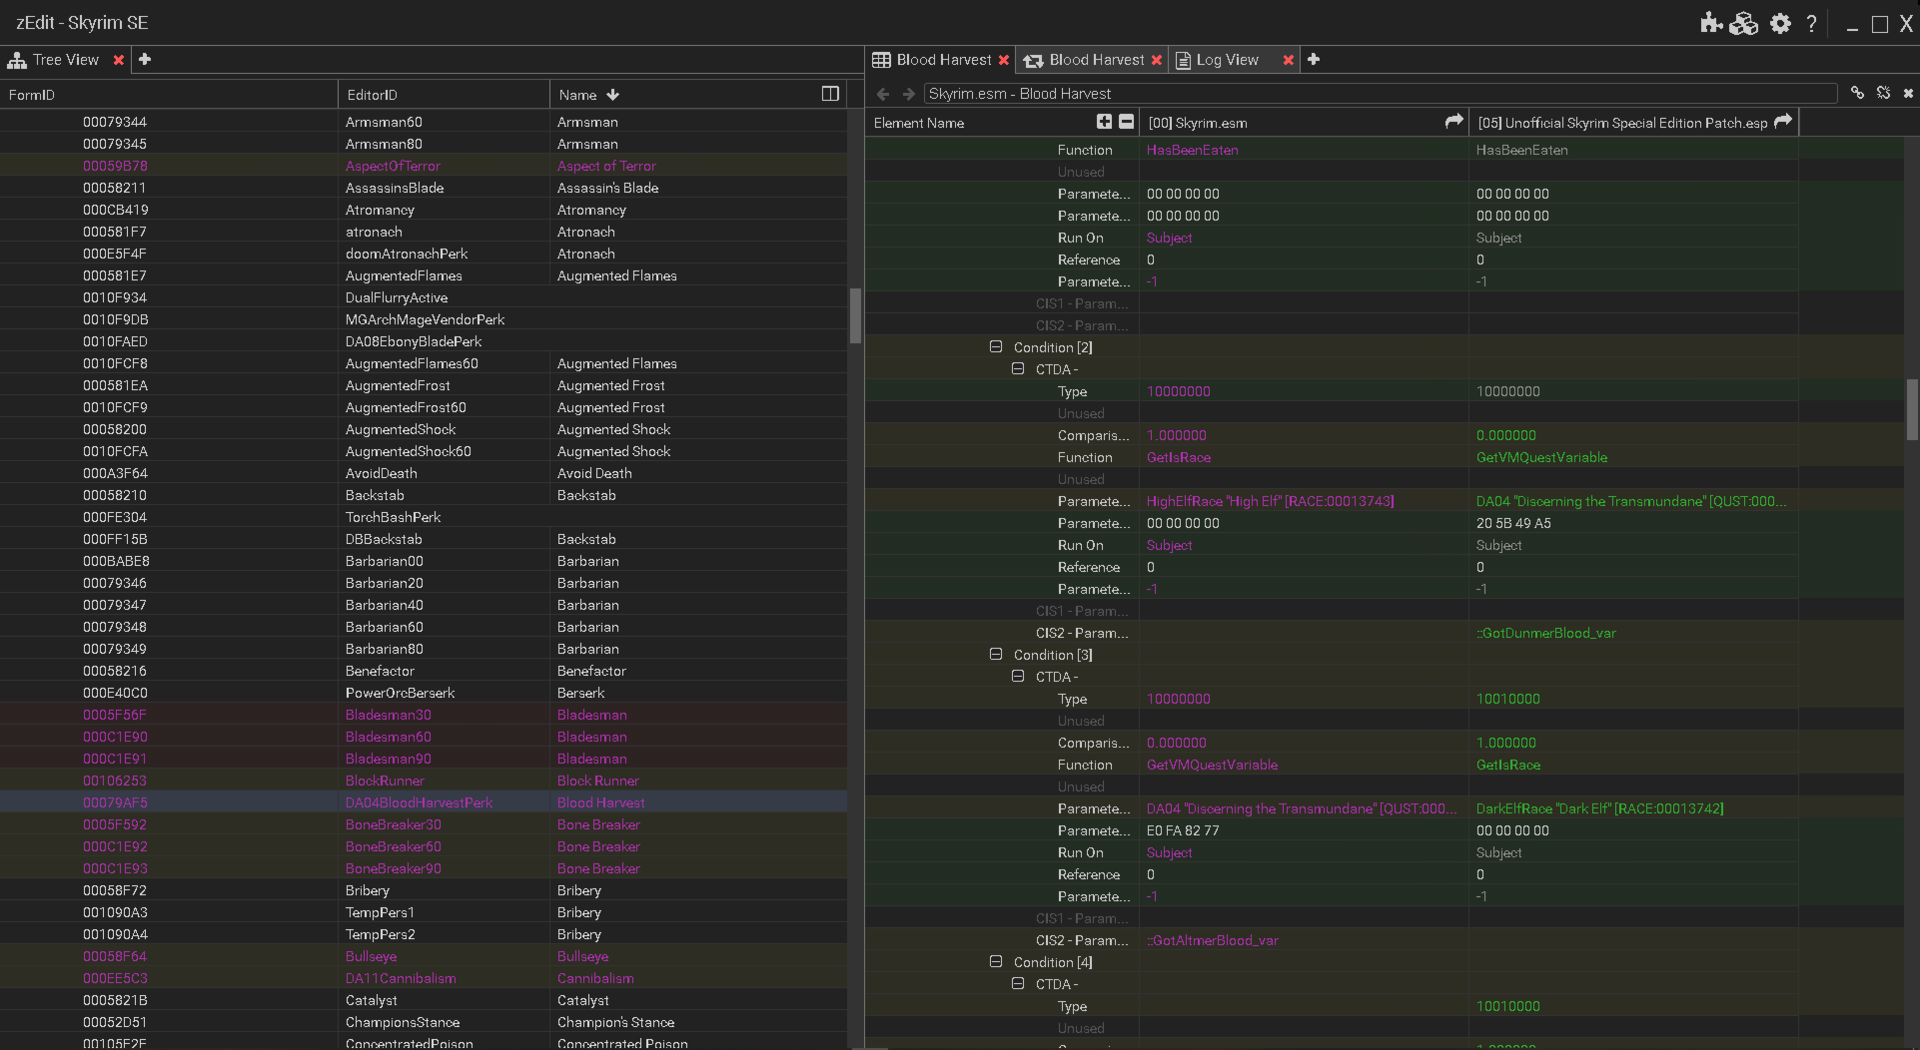Open settings with the gear icon
This screenshot has height=1050, width=1920.
click(1780, 23)
